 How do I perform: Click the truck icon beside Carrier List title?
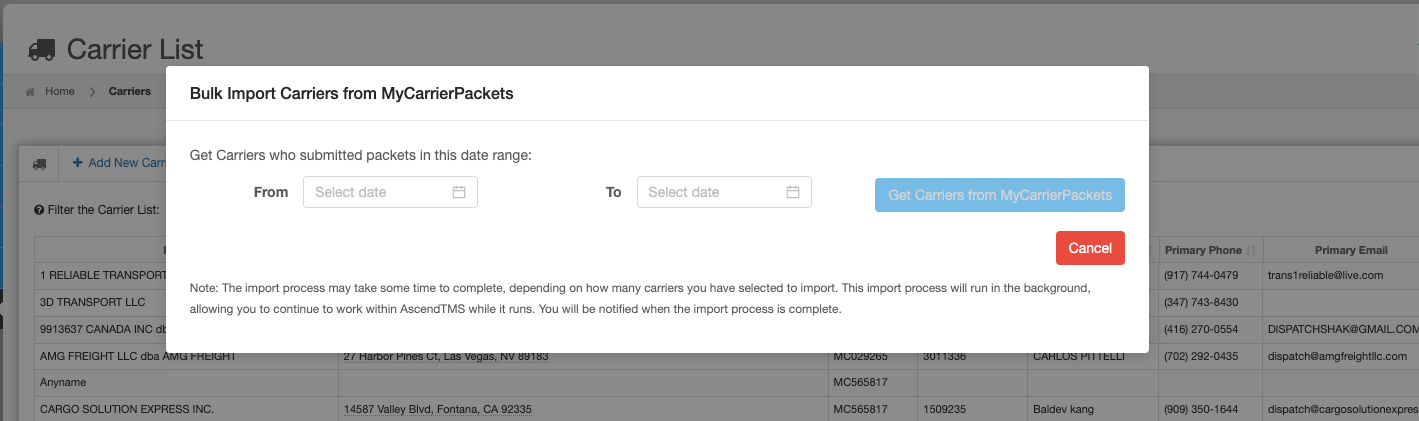pyautogui.click(x=41, y=49)
